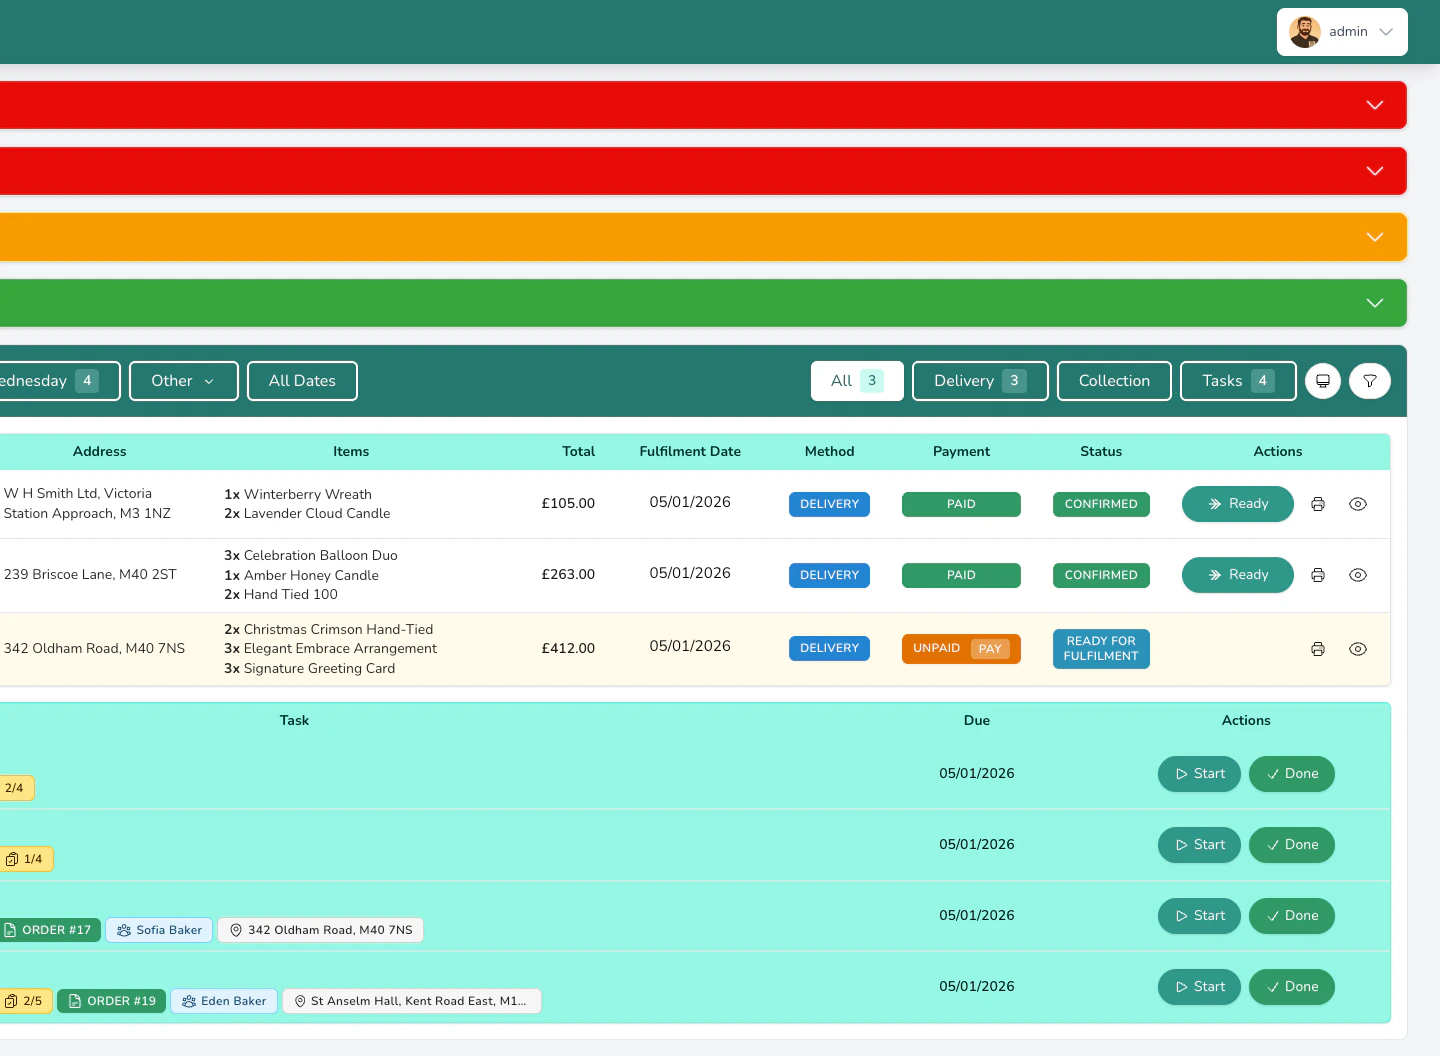
Task: Toggle the Tasks 4 filter
Action: tap(1238, 381)
